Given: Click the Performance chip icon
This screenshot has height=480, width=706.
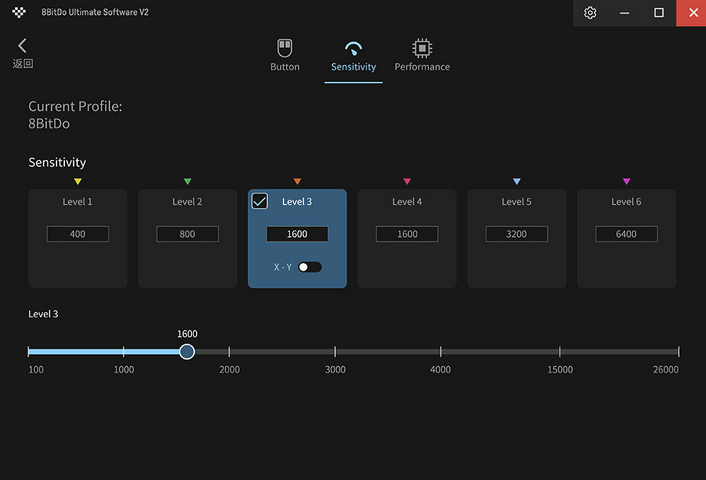Looking at the screenshot, I should tap(422, 48).
